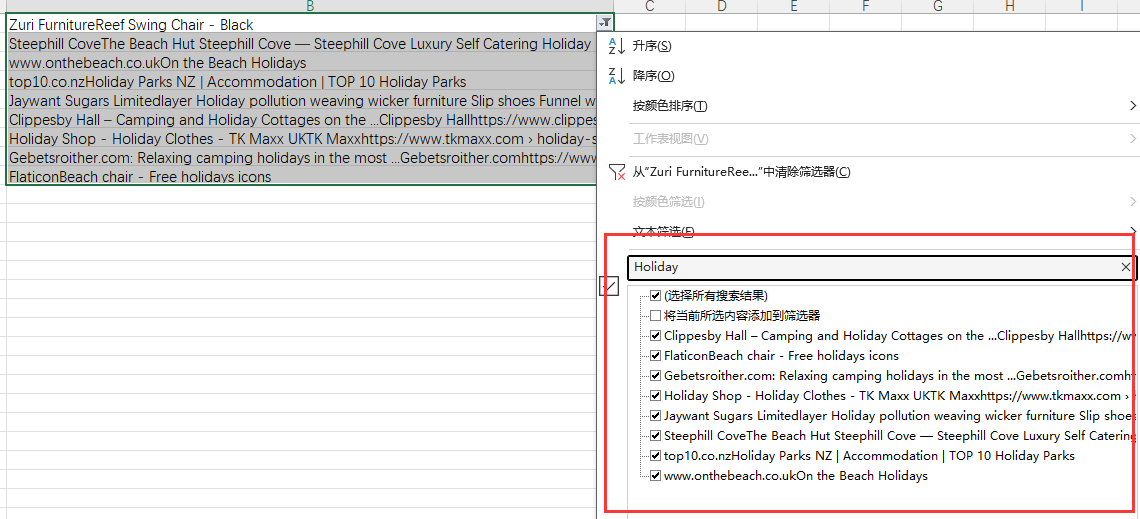This screenshot has width=1140, height=519.
Task: Uncheck Jaywant Sugars Limited filter item
Action: [x=656, y=416]
